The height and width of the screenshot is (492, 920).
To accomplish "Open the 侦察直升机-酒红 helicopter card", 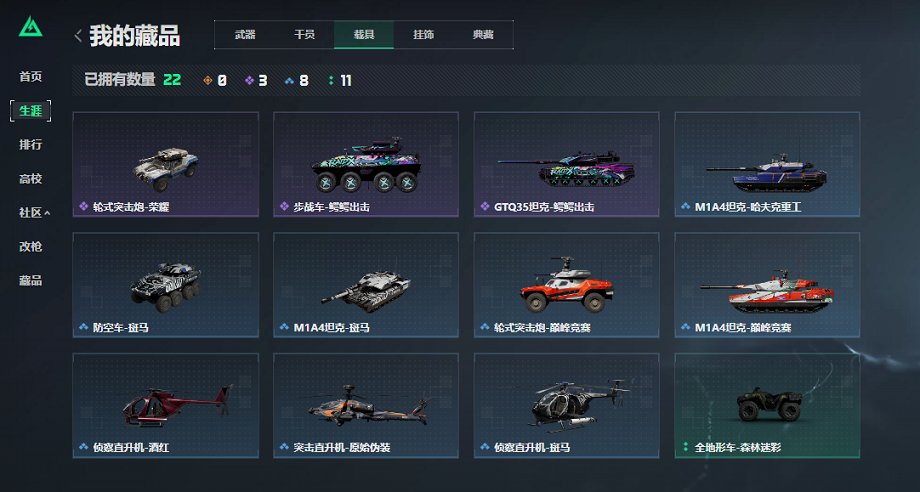I will tap(165, 405).
